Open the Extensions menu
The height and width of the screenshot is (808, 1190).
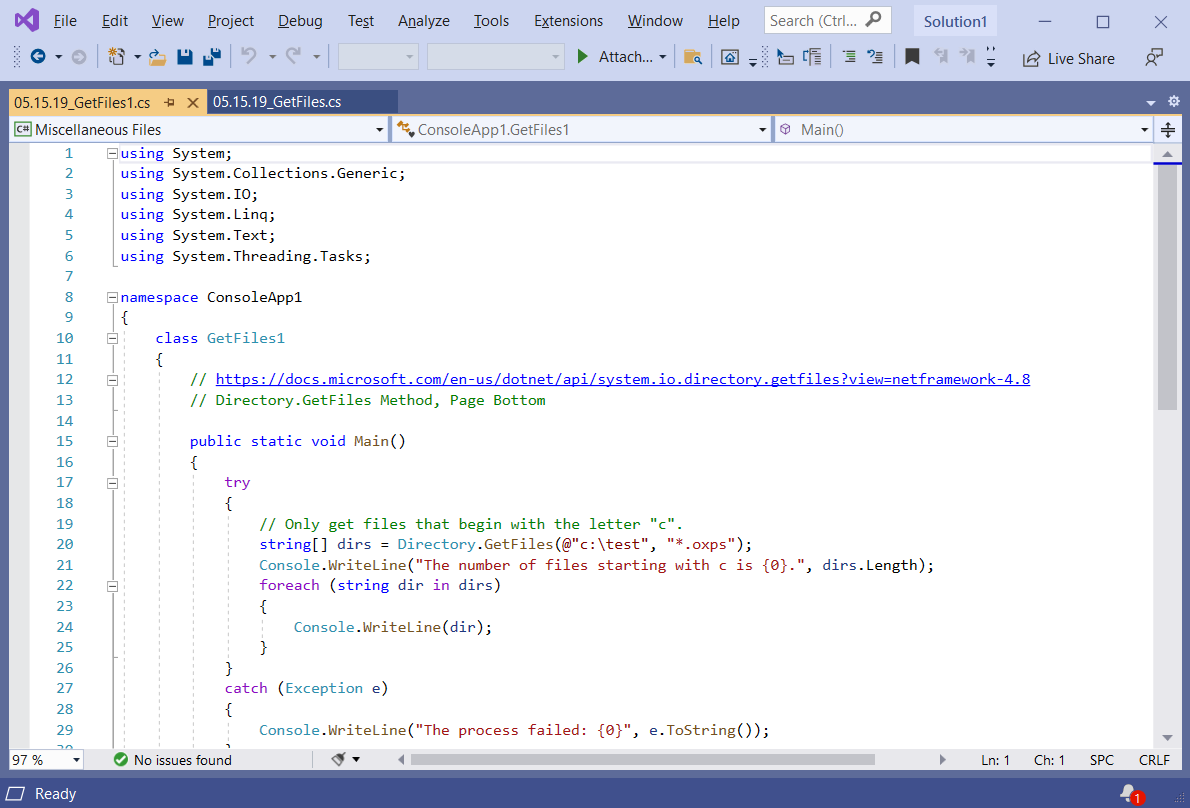pos(568,21)
